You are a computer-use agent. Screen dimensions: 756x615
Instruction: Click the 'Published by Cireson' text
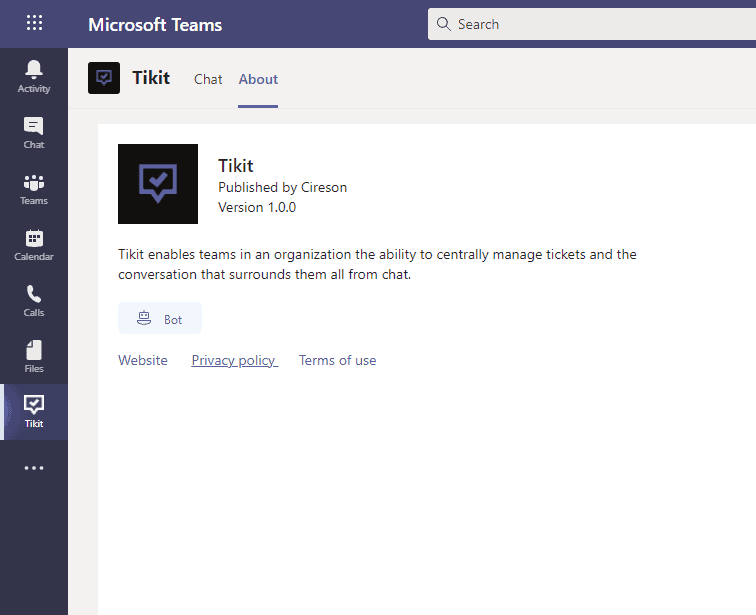(283, 187)
